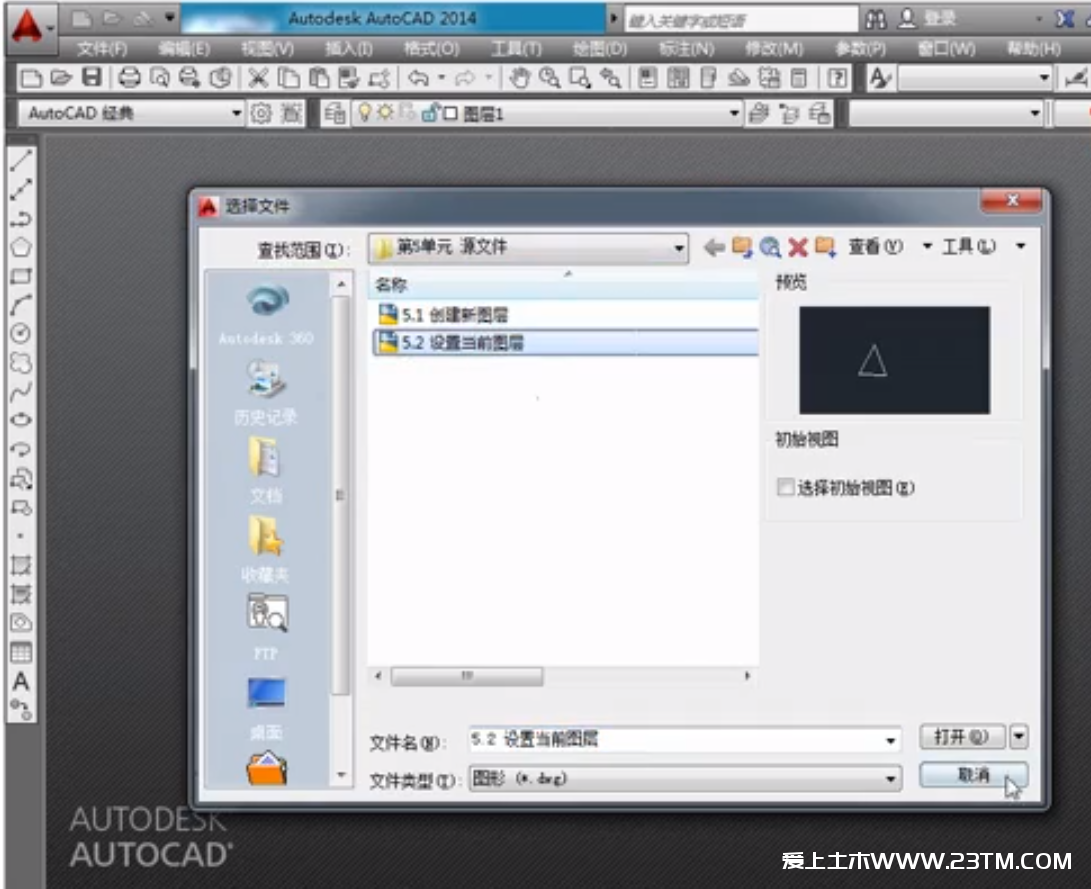1091x889 pixels.
Task: Click the drawing preview thumbnail
Action: [894, 360]
